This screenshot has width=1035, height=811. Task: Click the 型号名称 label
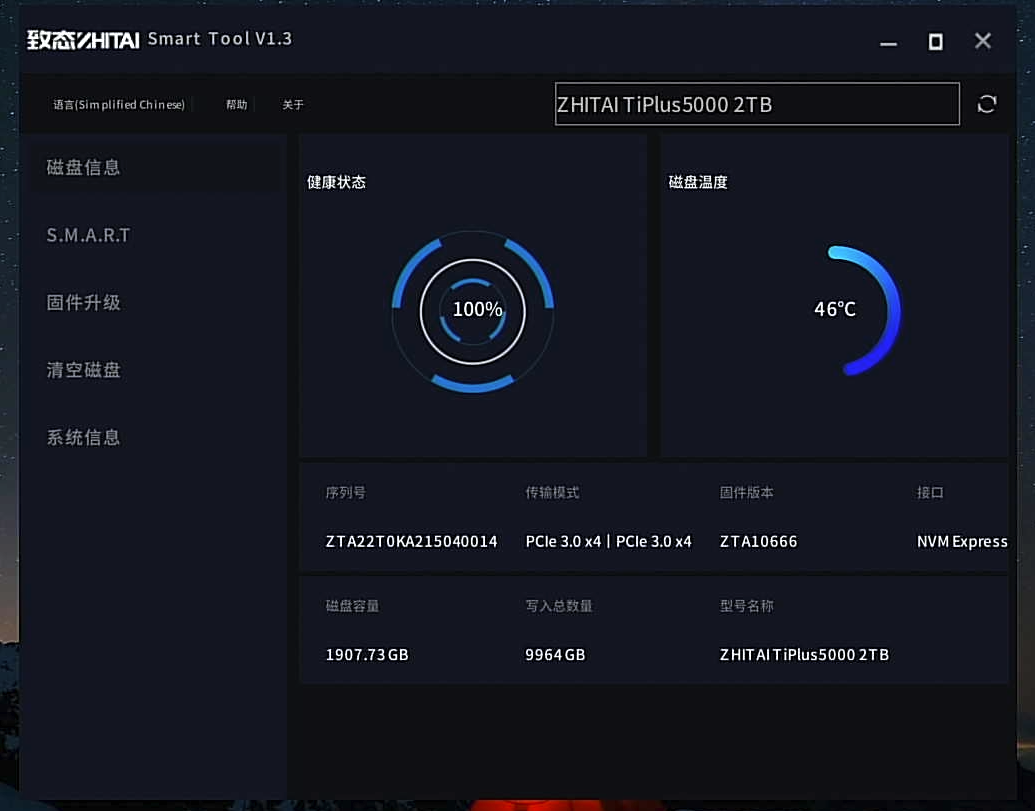click(x=746, y=606)
